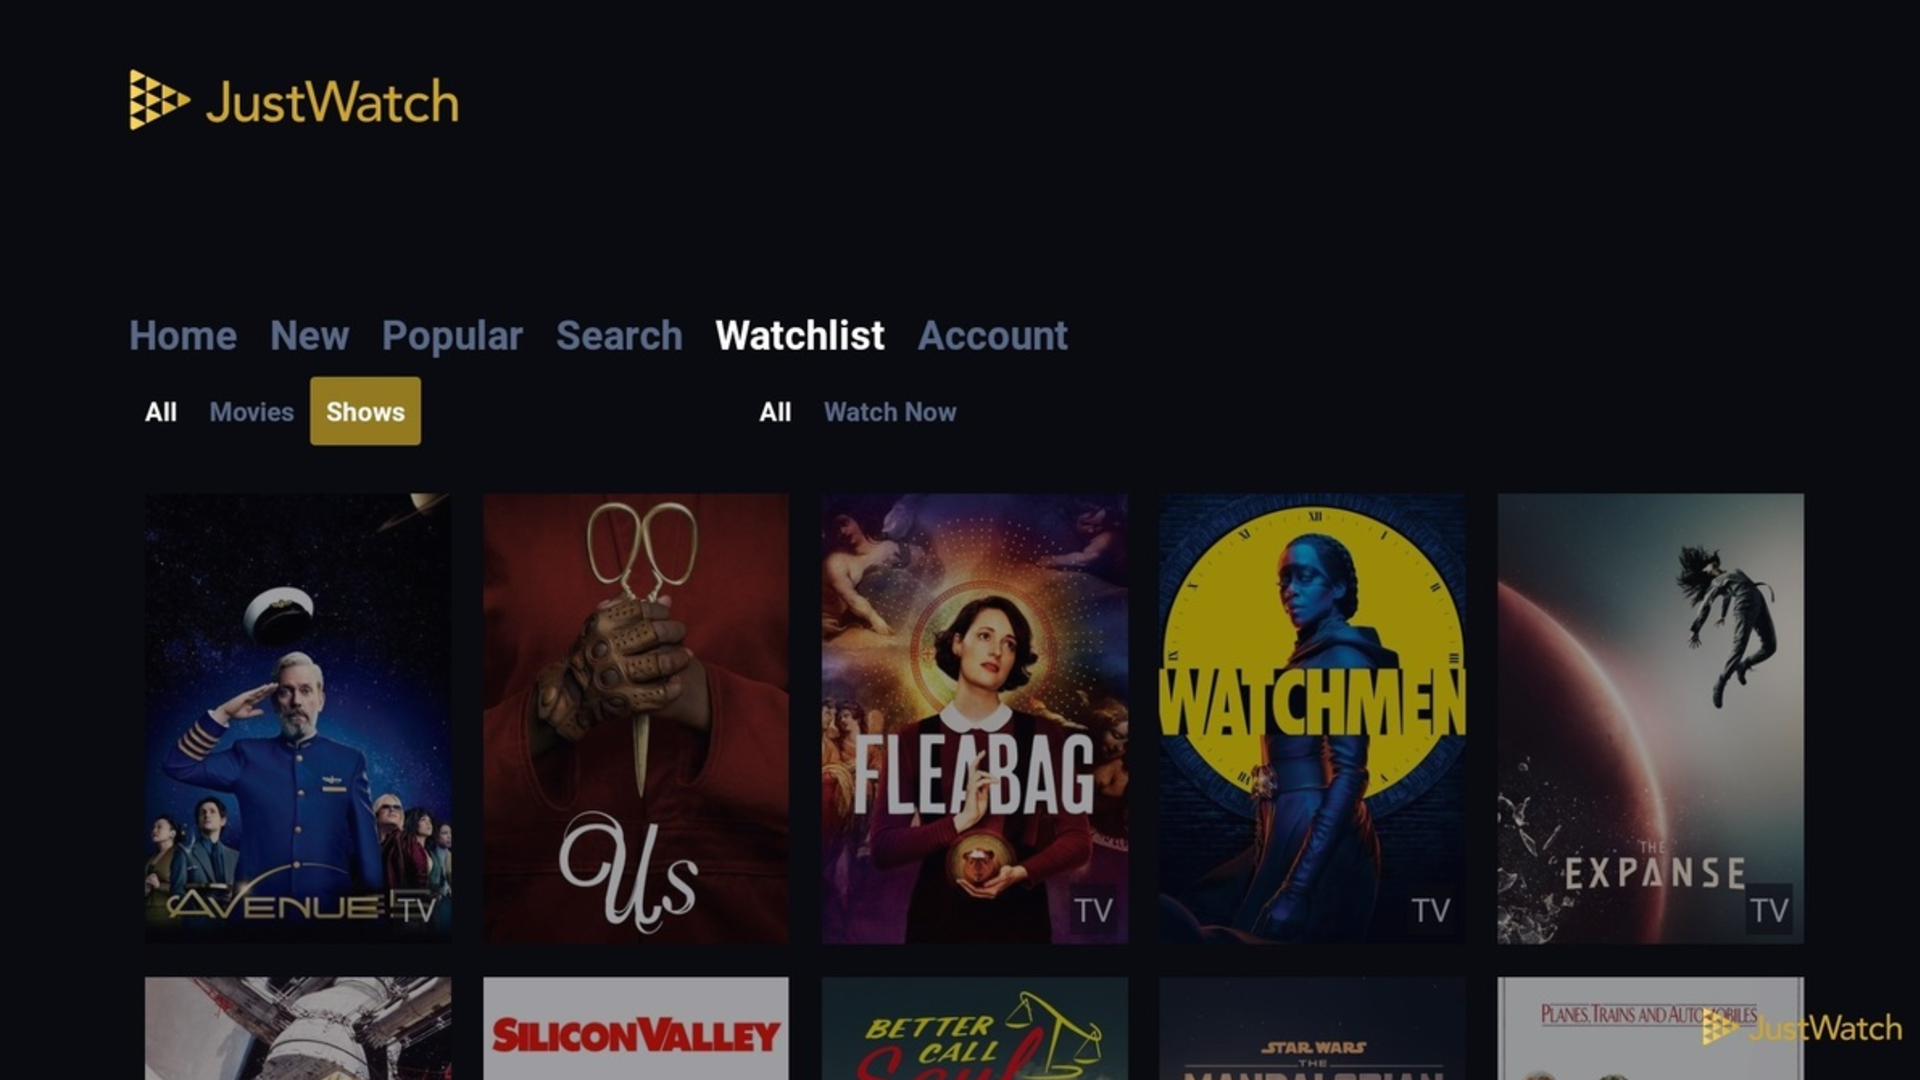The height and width of the screenshot is (1080, 1920).
Task: Expand the New section
Action: coord(309,336)
